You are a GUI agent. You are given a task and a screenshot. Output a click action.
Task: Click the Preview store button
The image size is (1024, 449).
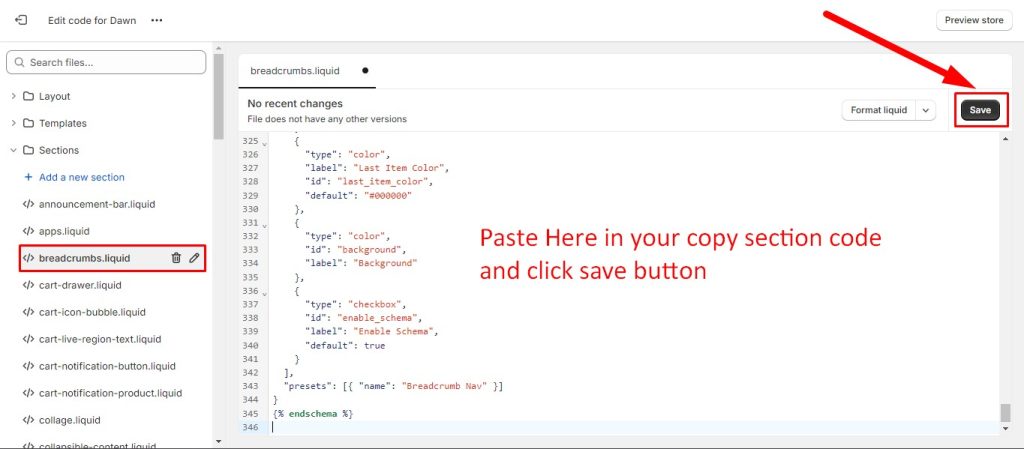974,20
